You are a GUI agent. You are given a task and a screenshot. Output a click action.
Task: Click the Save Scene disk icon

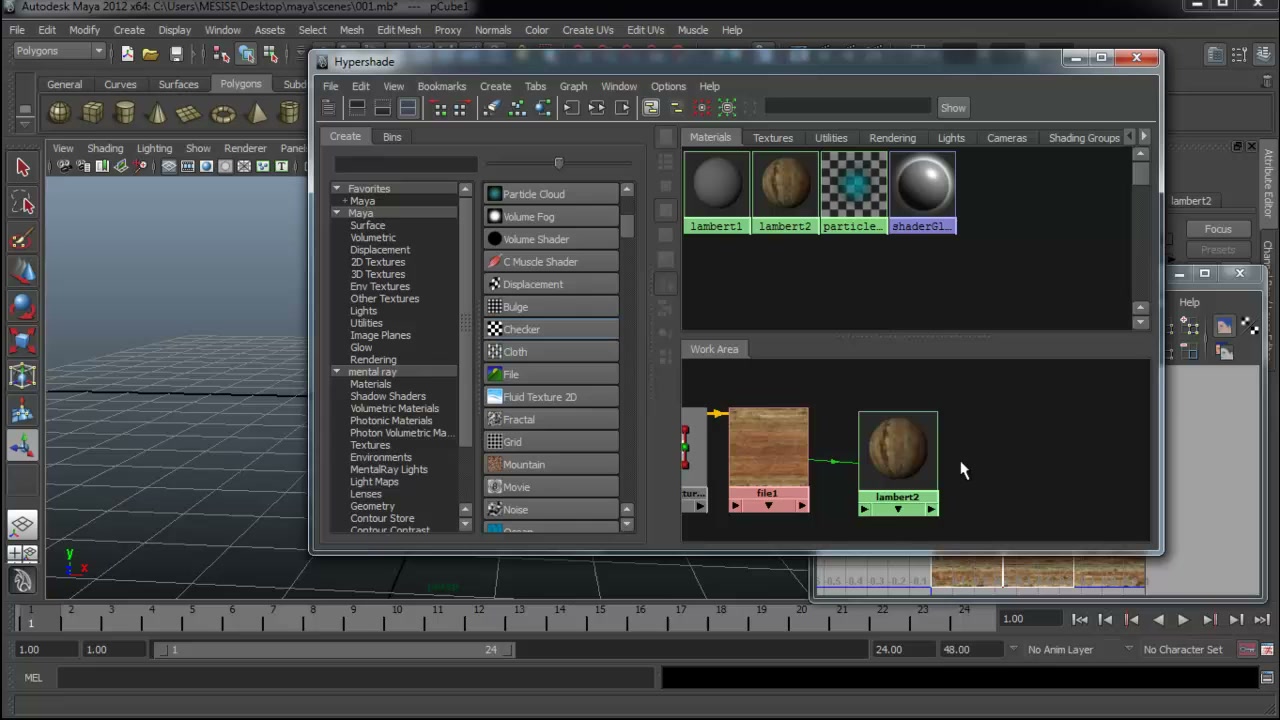point(176,54)
